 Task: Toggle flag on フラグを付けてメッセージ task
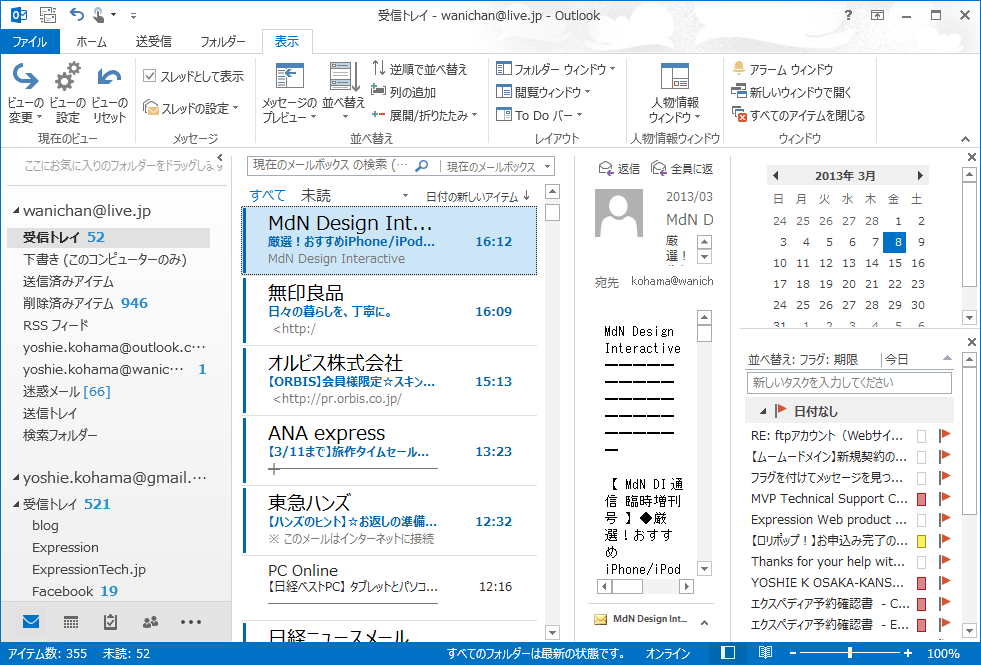(x=945, y=478)
